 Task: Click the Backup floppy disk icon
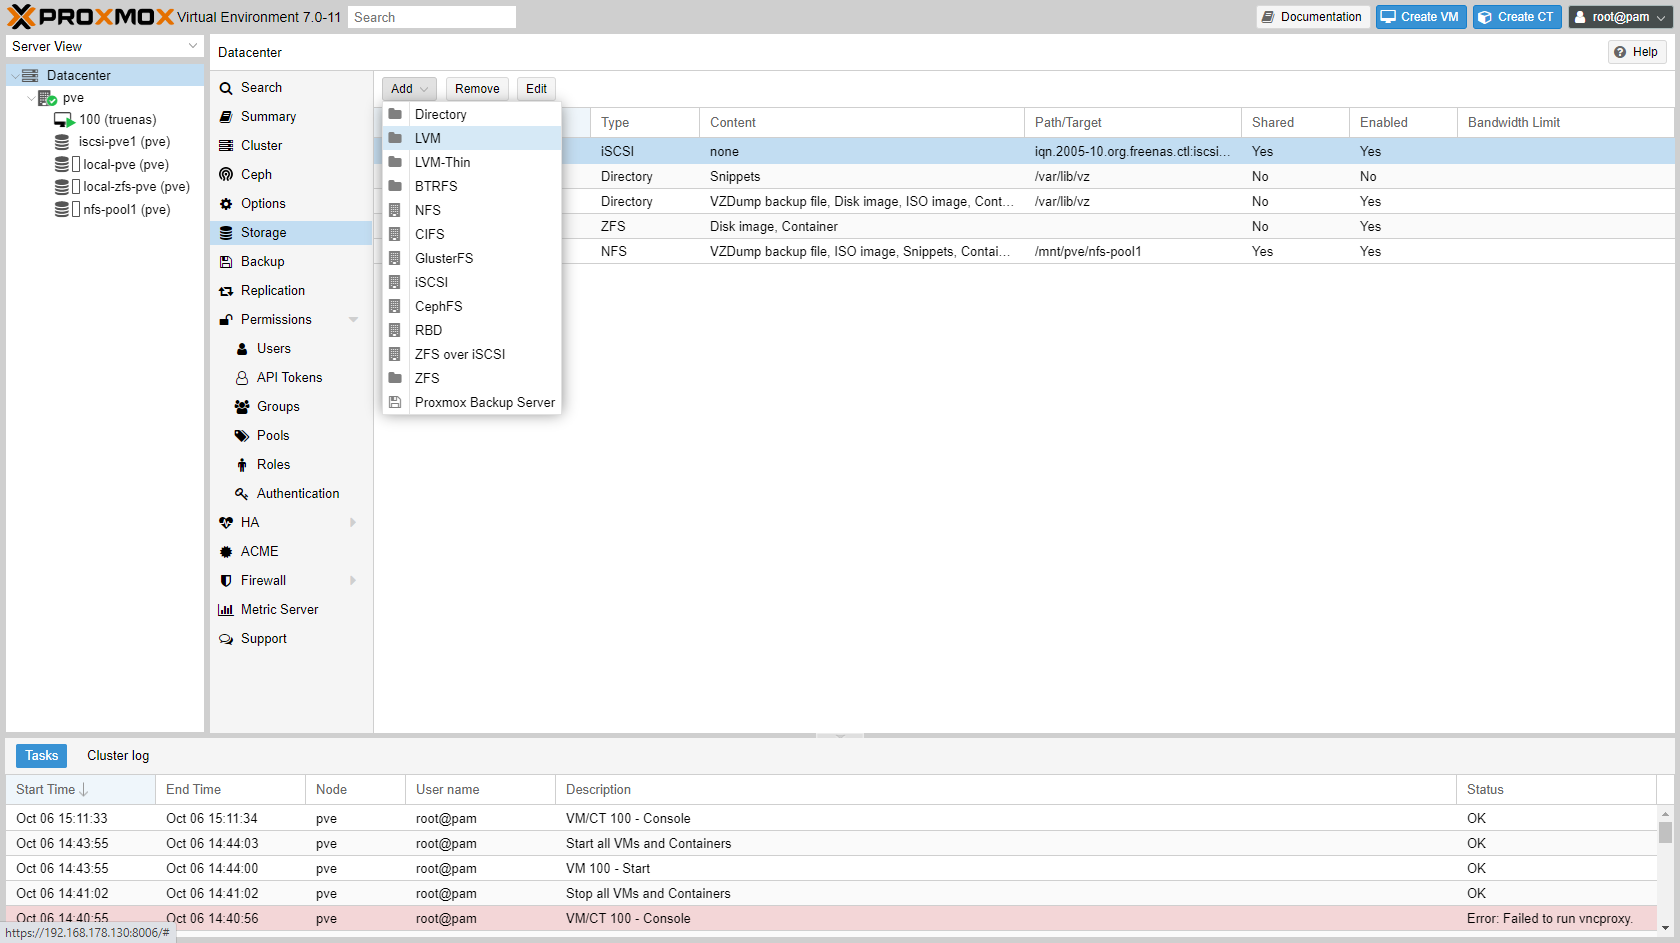pyautogui.click(x=226, y=262)
